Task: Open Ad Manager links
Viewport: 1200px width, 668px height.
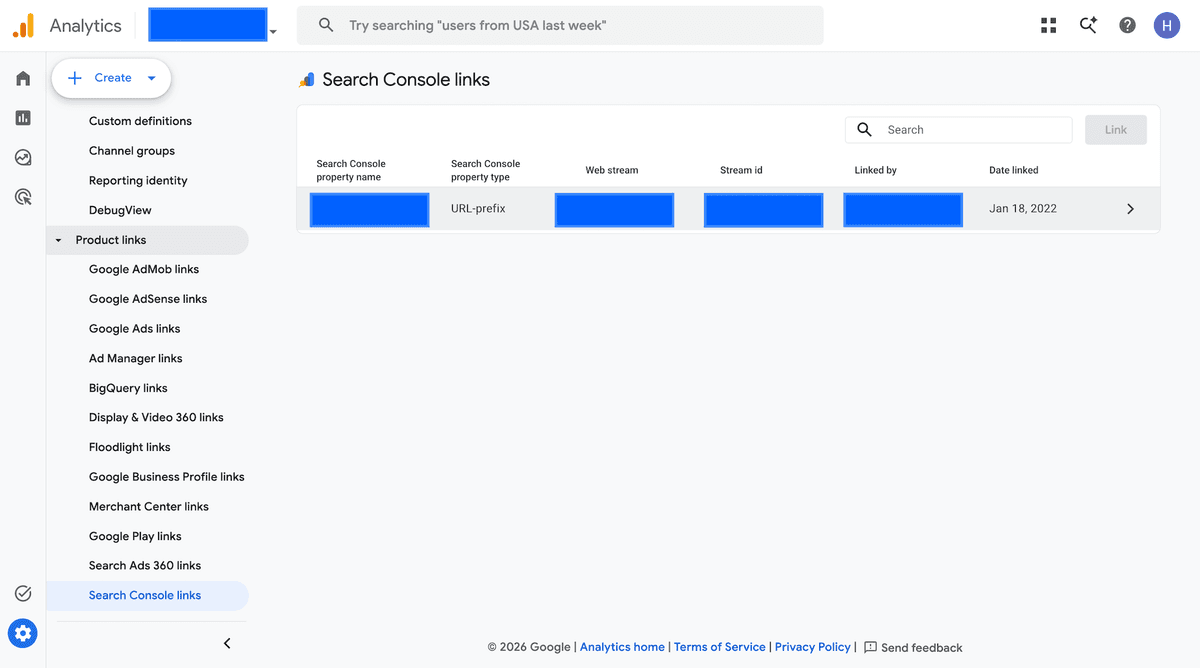Action: pos(136,358)
